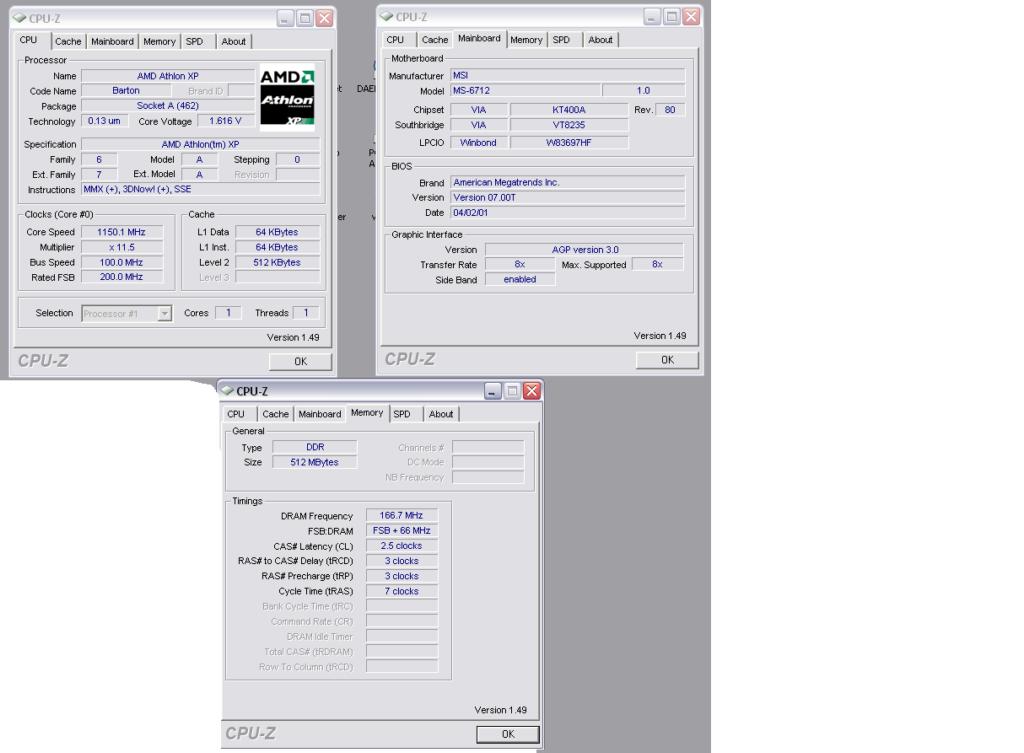
Task: Click the motherboard Model value MS-6712
Action: coord(525,90)
